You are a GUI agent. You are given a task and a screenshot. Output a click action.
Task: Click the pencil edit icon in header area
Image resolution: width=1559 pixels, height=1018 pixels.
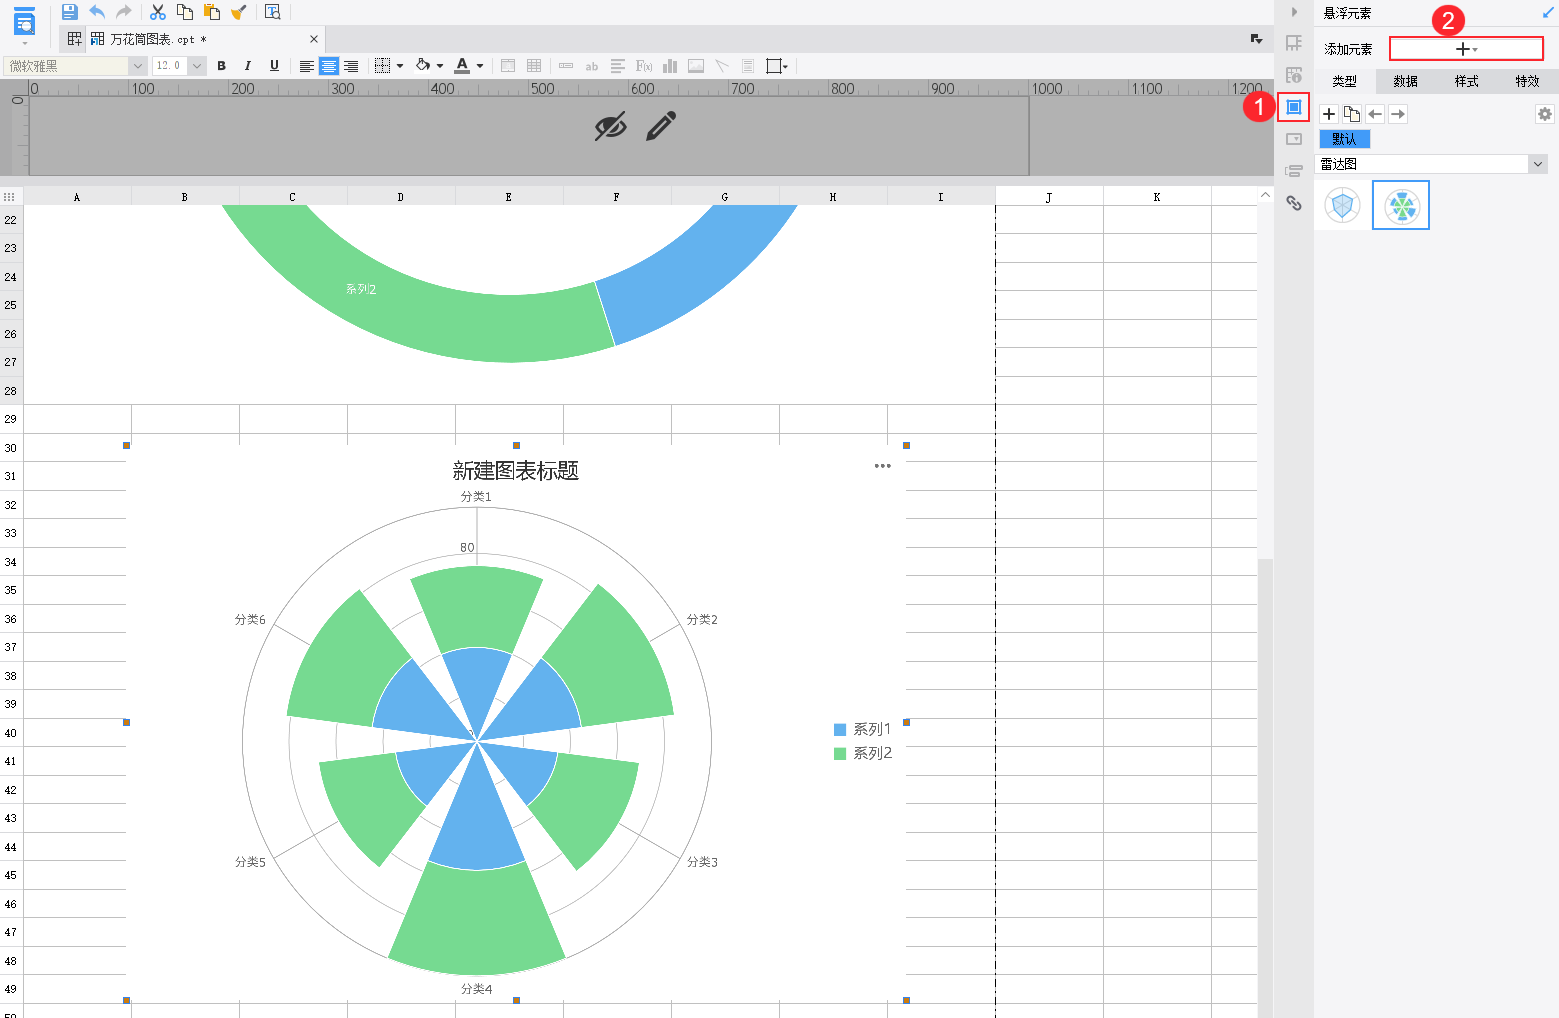(661, 126)
